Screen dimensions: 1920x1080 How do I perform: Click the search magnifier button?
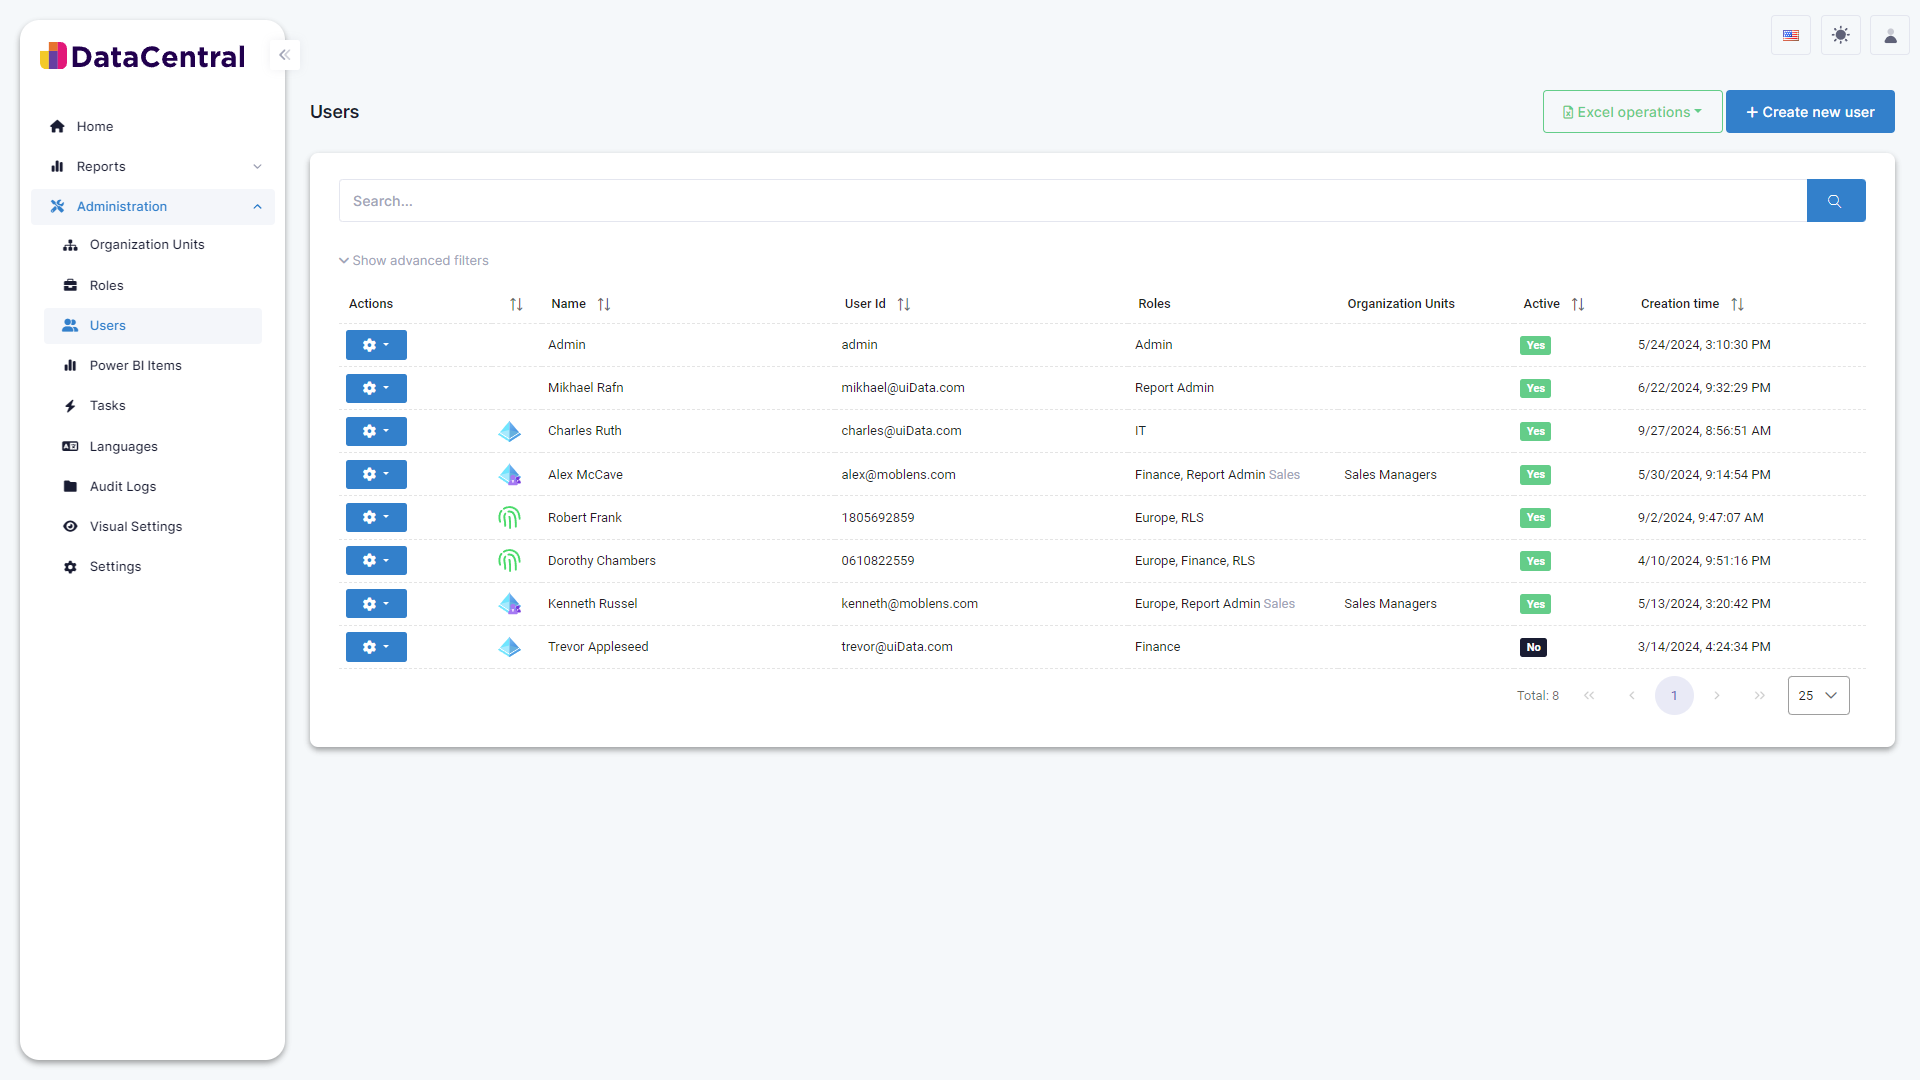click(x=1835, y=201)
